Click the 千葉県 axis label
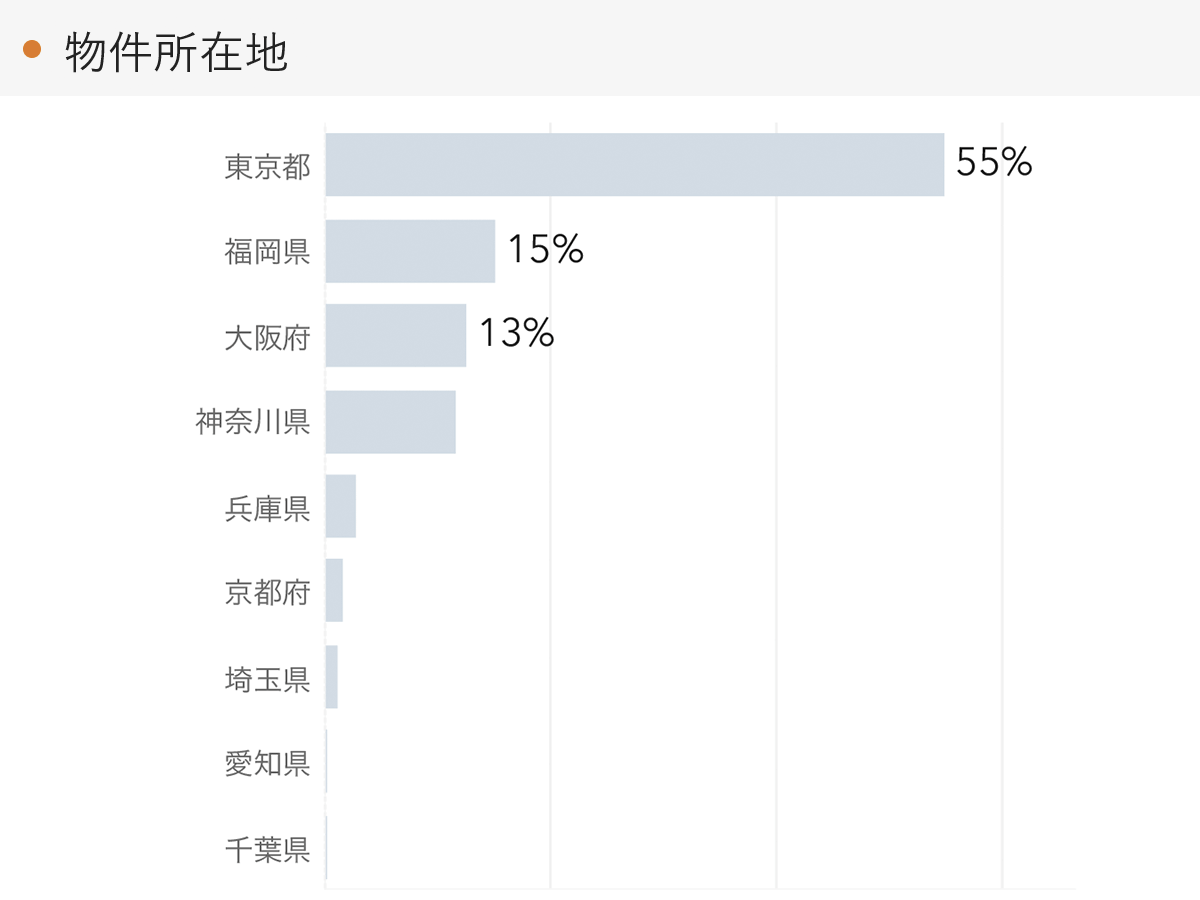The height and width of the screenshot is (900, 1200). [267, 850]
